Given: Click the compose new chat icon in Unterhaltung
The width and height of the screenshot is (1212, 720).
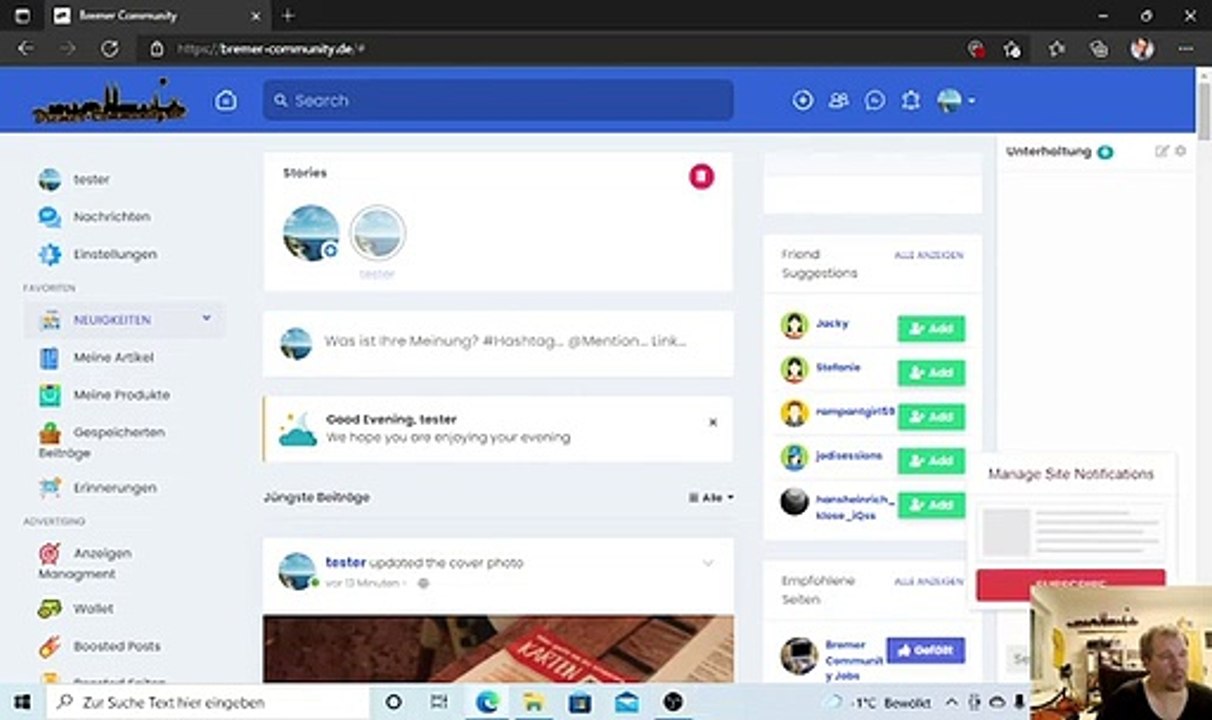Looking at the screenshot, I should tap(1161, 151).
